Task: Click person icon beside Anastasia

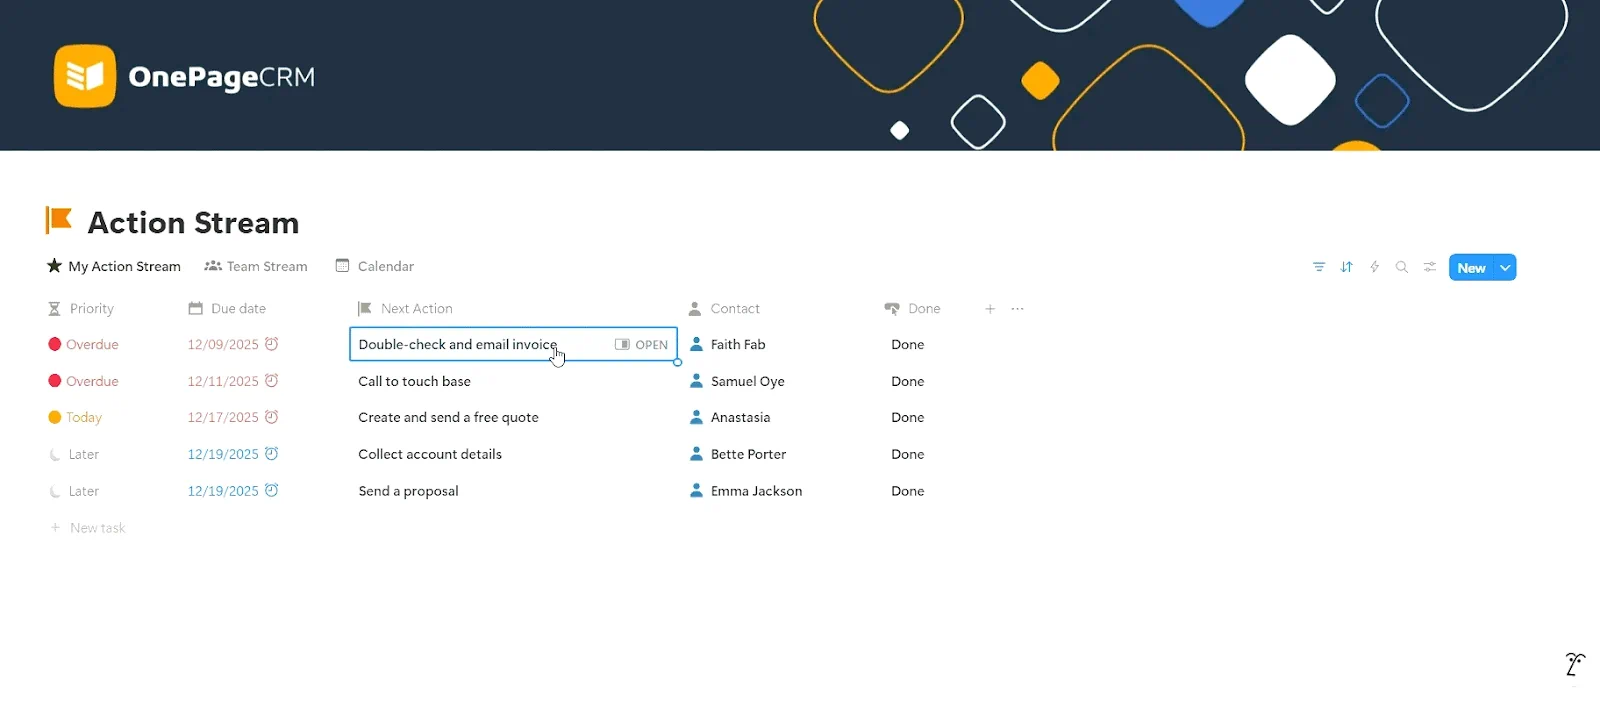Action: (697, 417)
